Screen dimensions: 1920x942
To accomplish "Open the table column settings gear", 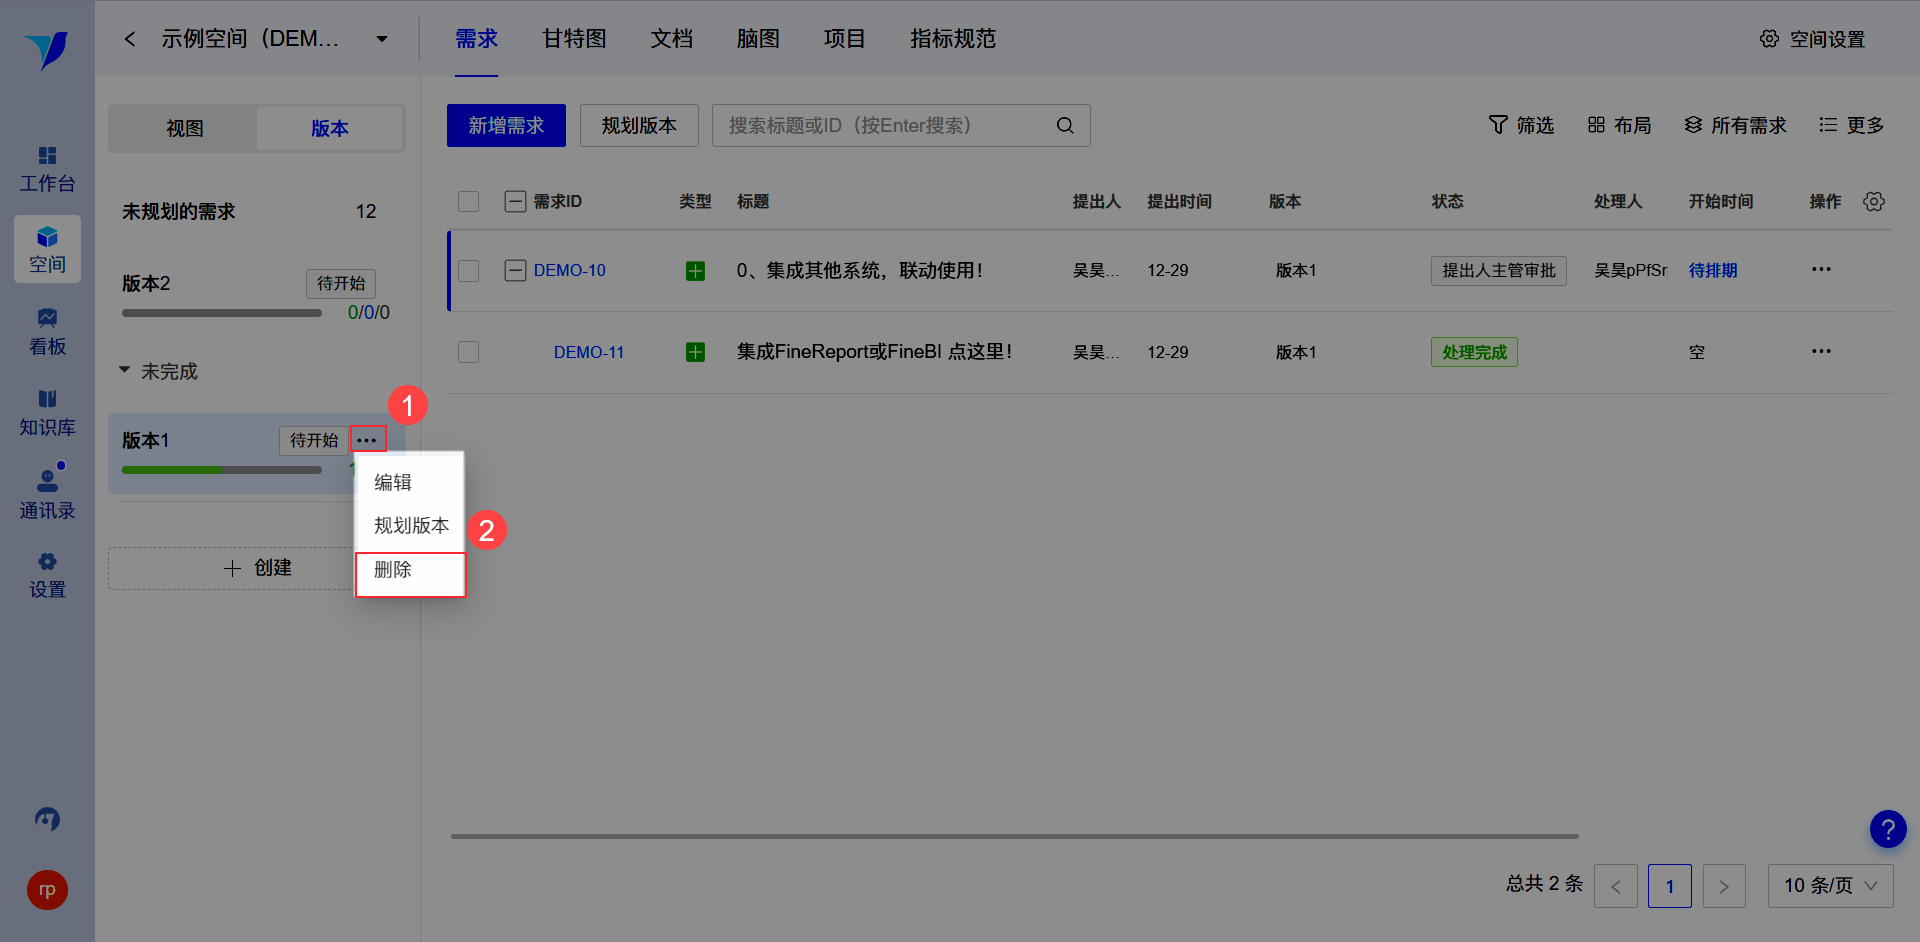I will pos(1874,201).
